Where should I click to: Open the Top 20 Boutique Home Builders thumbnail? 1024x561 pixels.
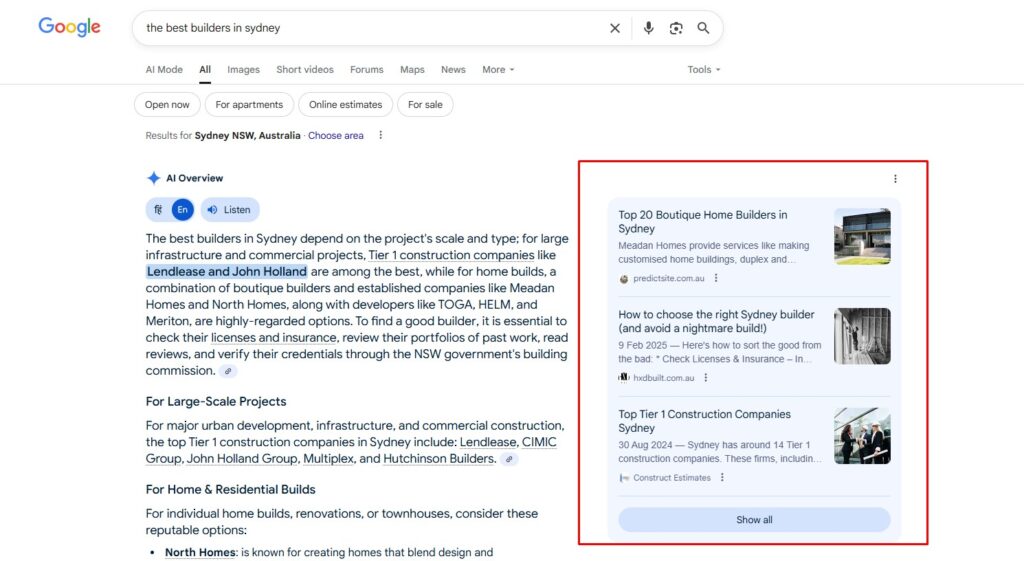click(862, 236)
